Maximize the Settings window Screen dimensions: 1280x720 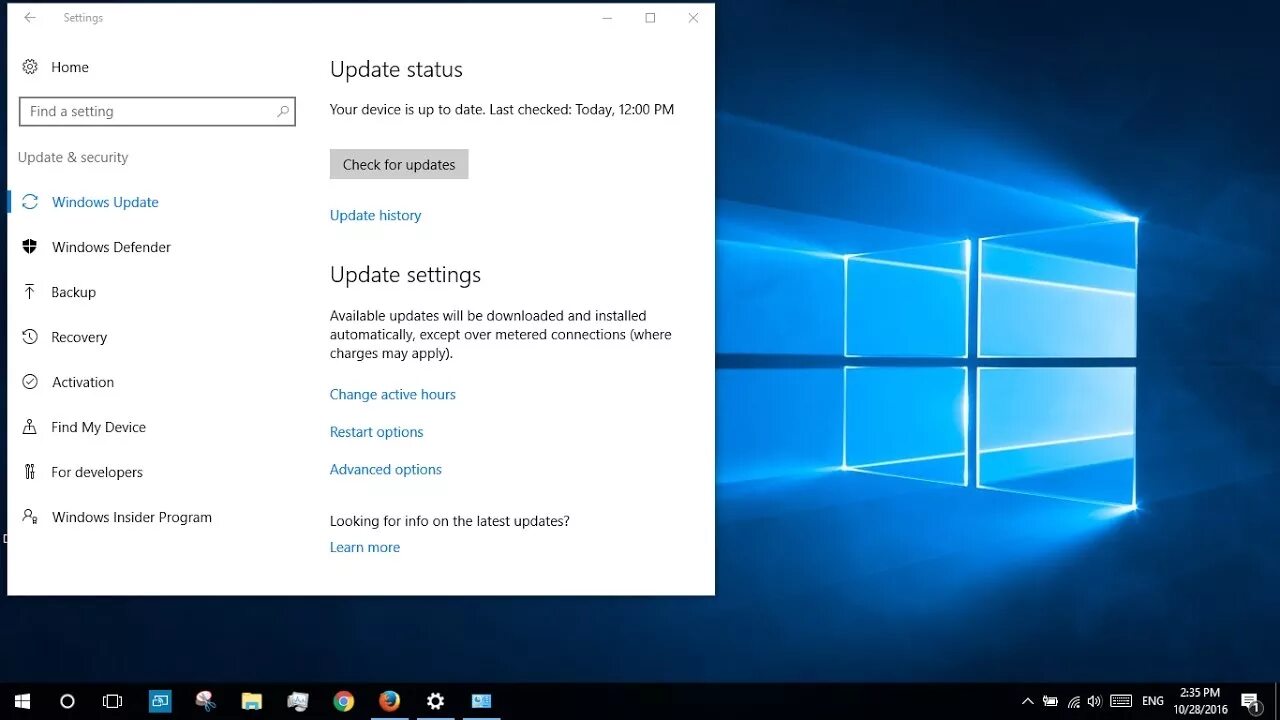coord(650,18)
